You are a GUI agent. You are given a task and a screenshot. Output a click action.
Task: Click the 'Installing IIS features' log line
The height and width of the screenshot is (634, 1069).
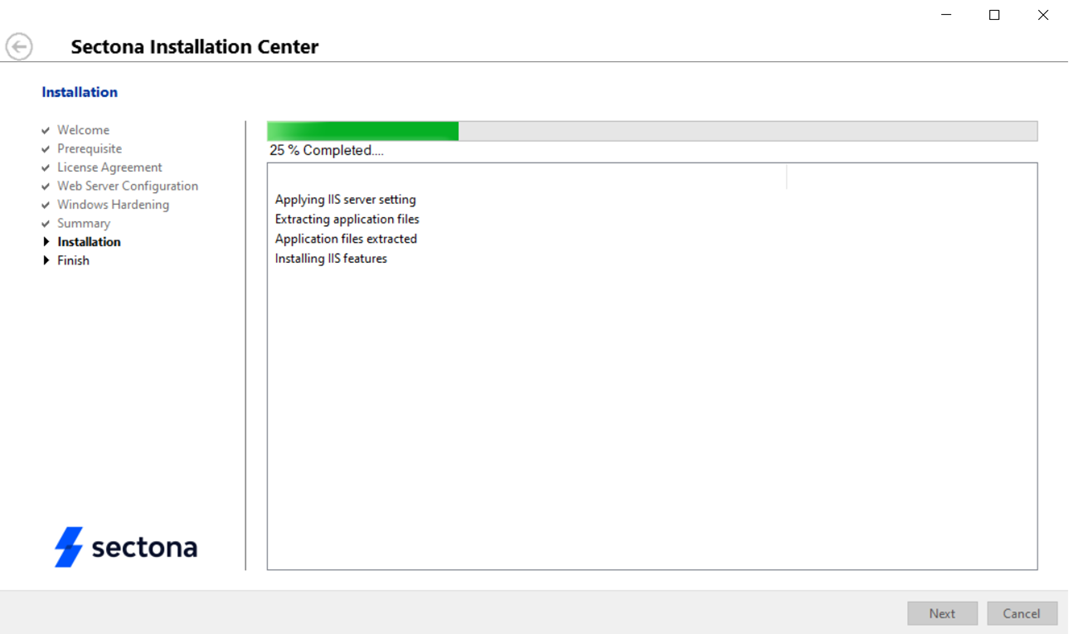click(x=331, y=259)
